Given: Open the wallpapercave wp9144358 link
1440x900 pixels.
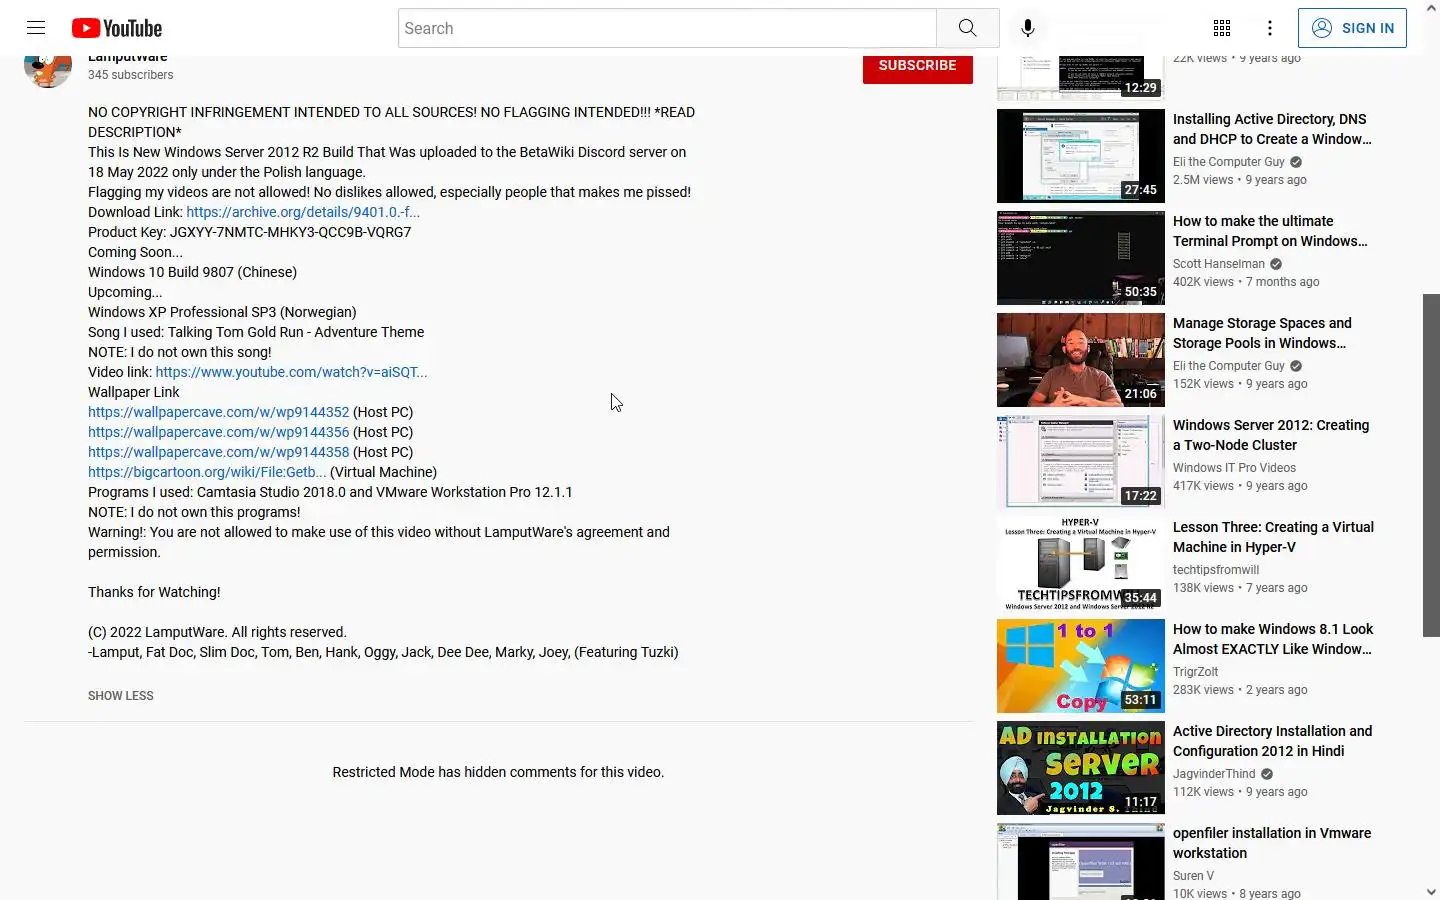Looking at the screenshot, I should 218,452.
